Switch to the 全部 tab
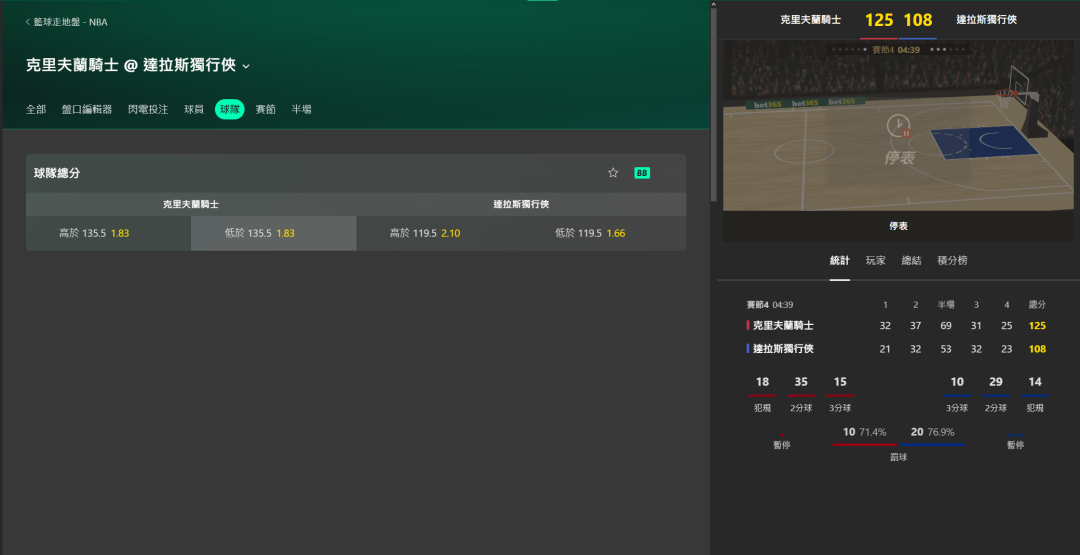 [x=36, y=109]
